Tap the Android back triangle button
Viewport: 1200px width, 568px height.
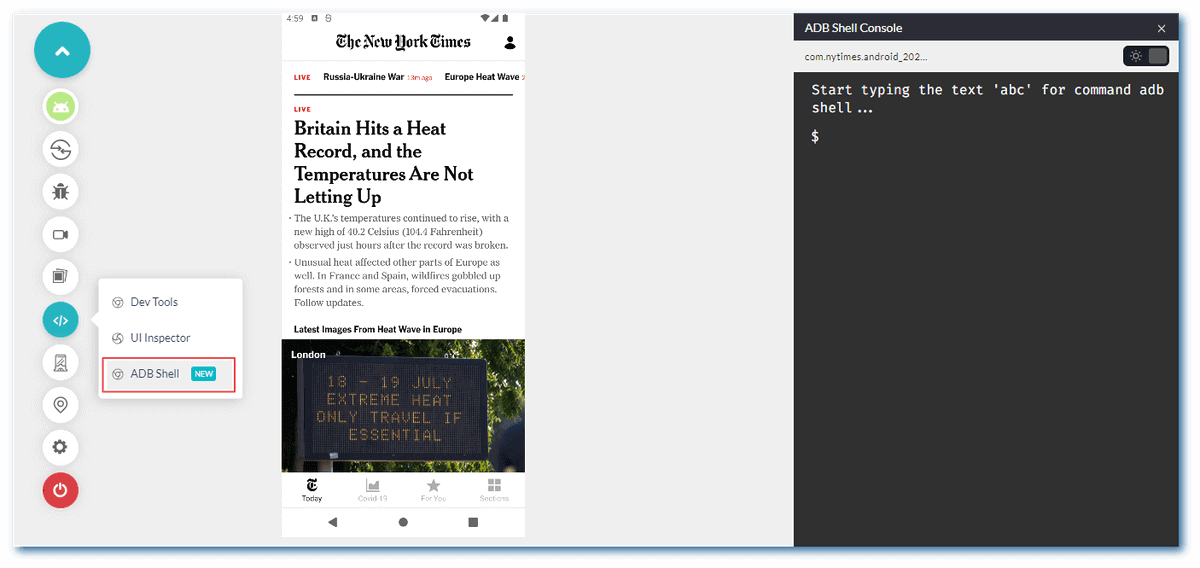click(333, 522)
